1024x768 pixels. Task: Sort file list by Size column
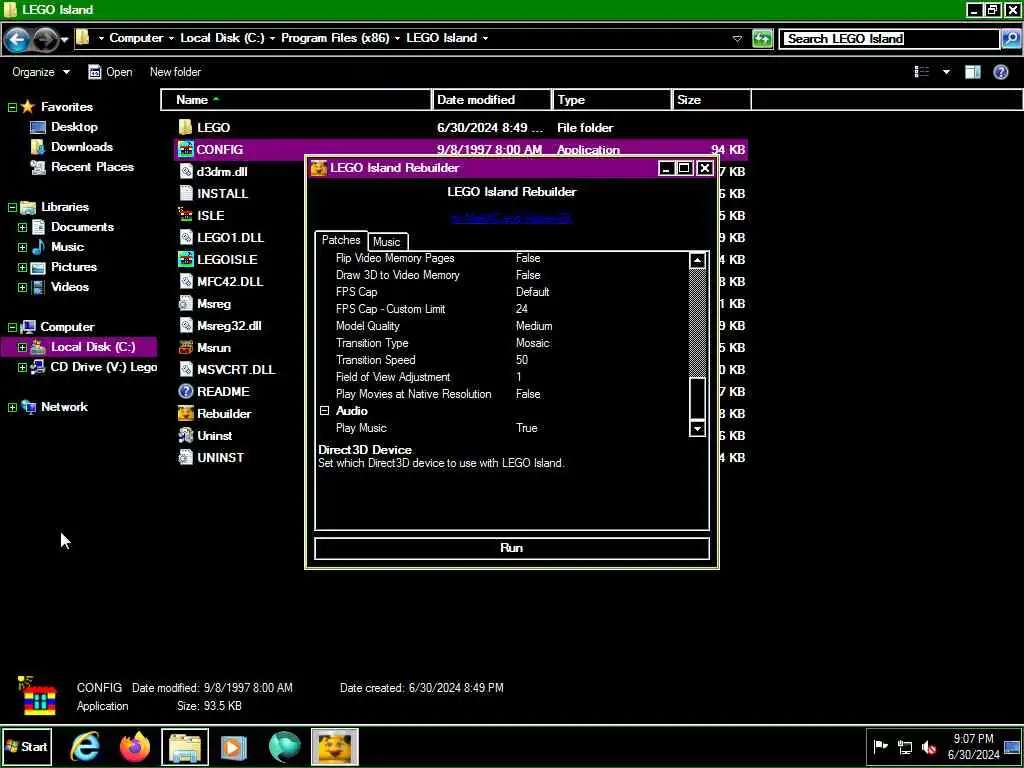click(x=711, y=100)
